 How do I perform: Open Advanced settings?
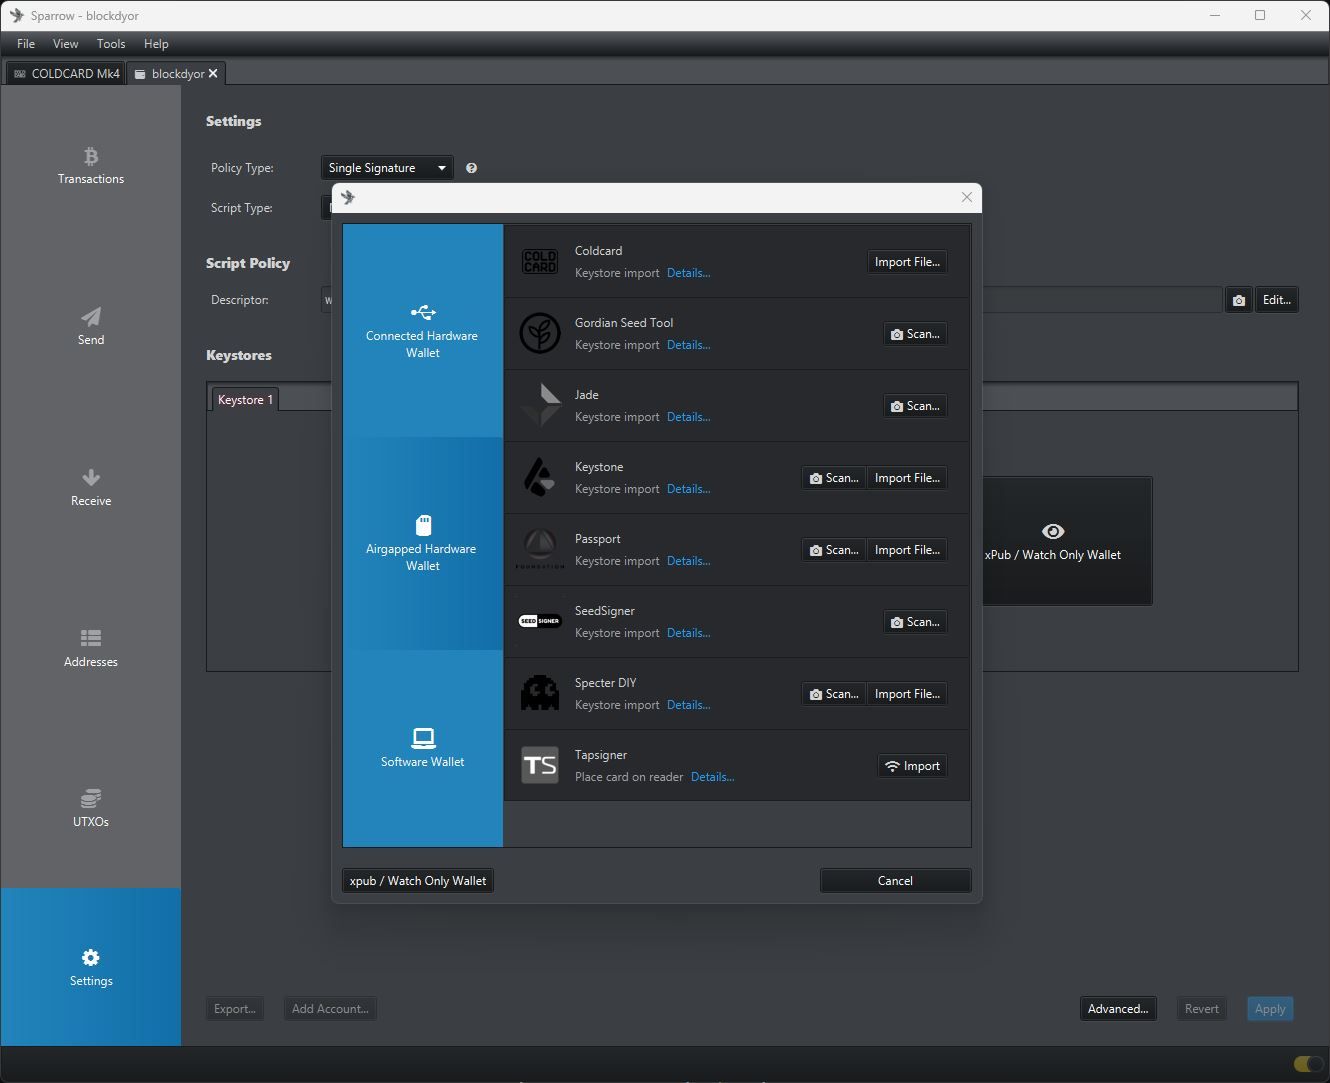(1117, 1009)
